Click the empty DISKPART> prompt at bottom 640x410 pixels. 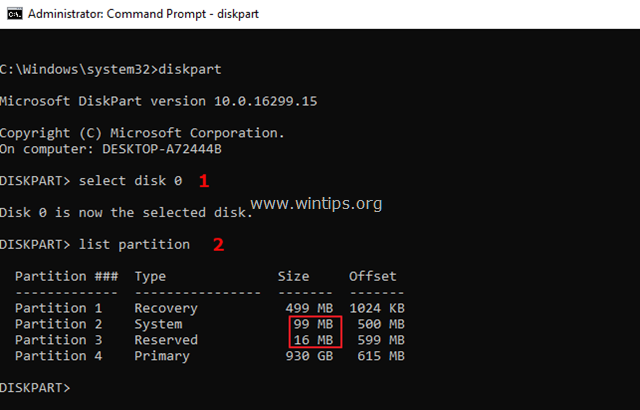pyautogui.click(x=35, y=388)
